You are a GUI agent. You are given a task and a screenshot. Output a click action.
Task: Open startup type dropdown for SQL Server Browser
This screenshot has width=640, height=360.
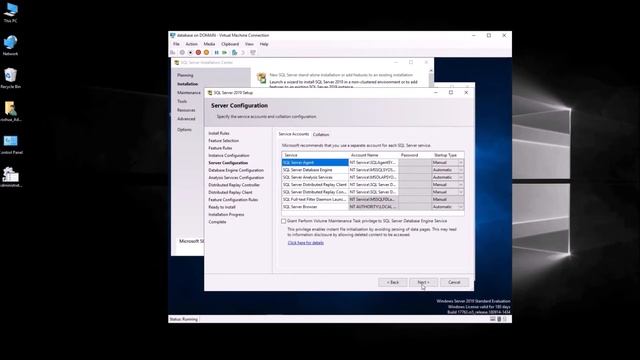click(461, 207)
